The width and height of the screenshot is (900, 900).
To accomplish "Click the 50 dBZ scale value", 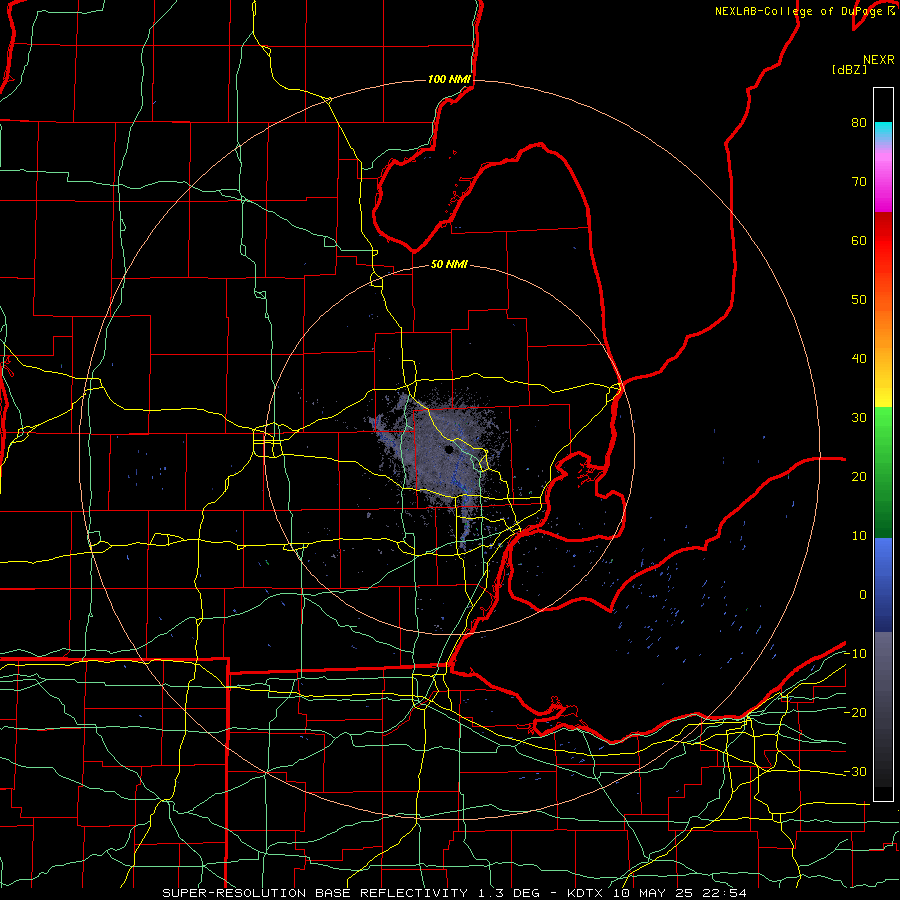I will coord(859,300).
